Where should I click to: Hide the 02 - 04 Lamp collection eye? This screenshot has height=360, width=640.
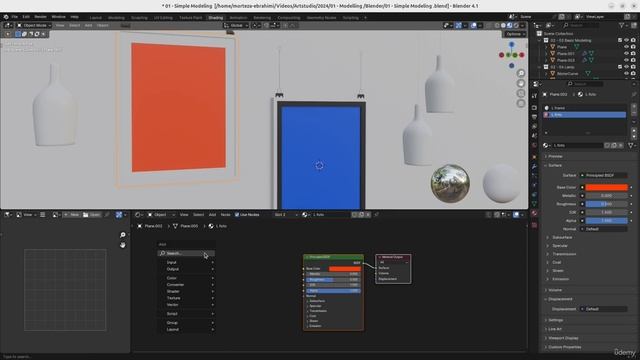[626, 67]
